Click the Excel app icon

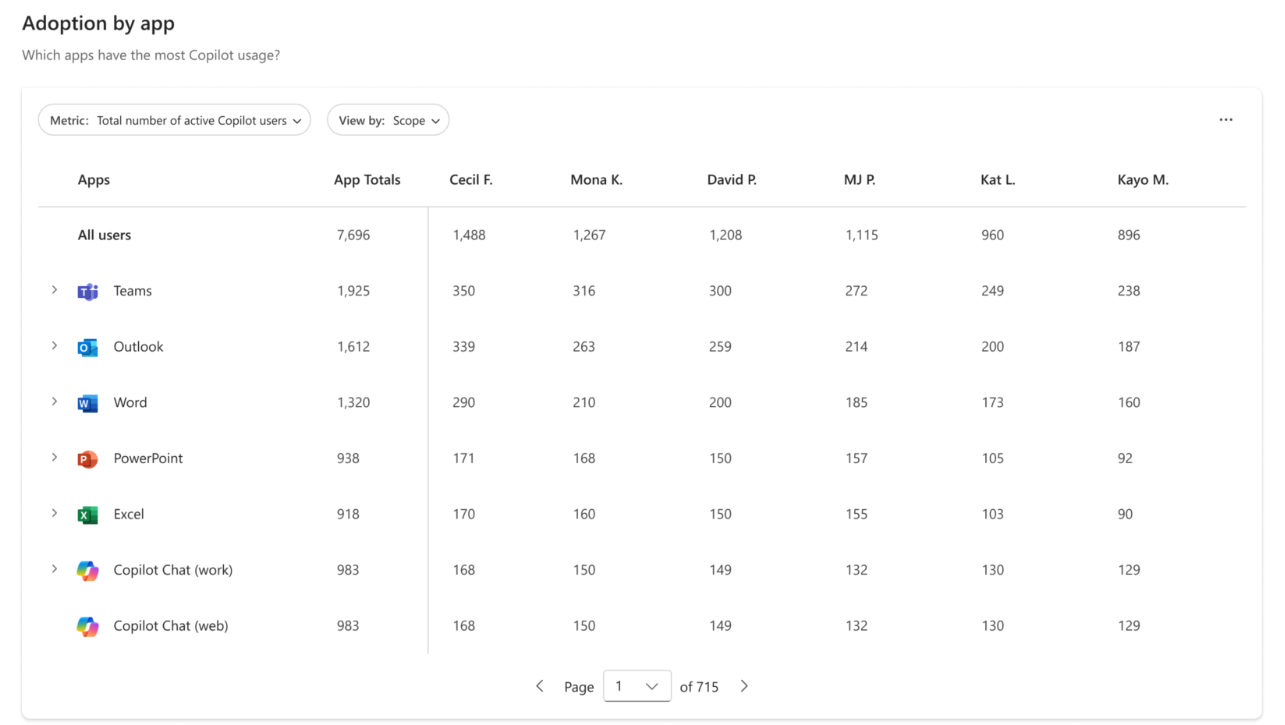click(88, 515)
